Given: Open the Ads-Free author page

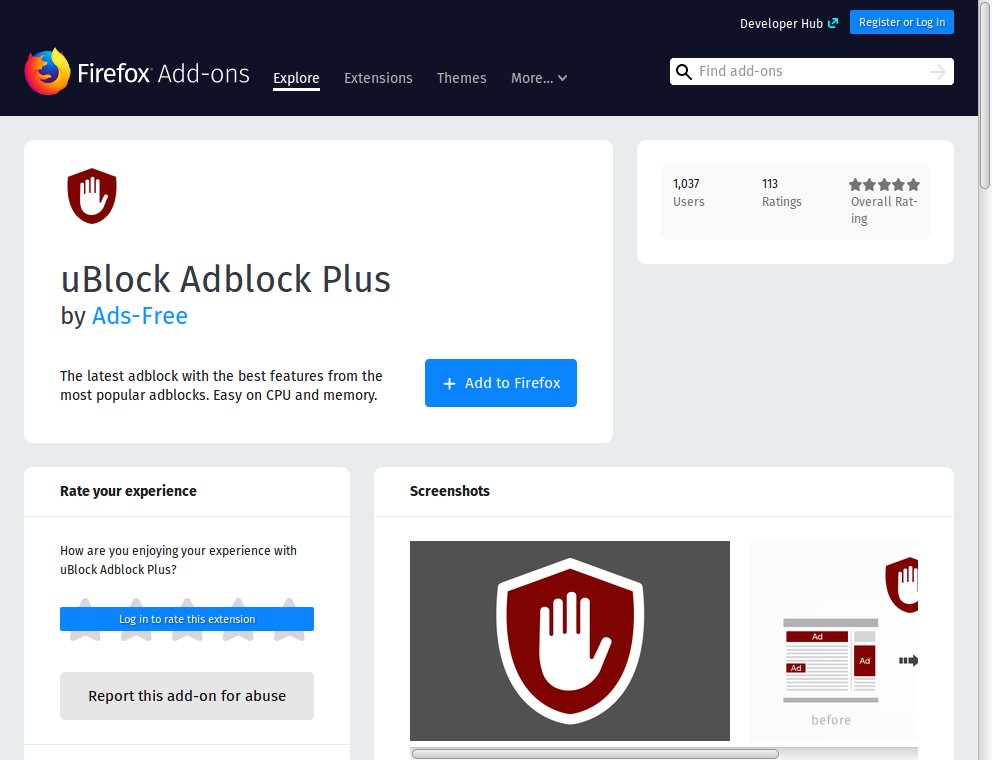Looking at the screenshot, I should click(x=140, y=316).
